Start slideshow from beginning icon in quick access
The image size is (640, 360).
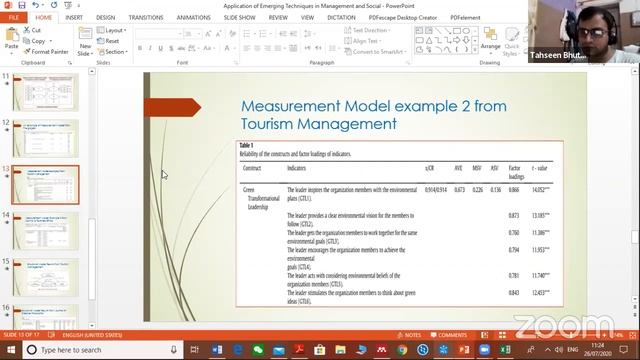[68, 5]
